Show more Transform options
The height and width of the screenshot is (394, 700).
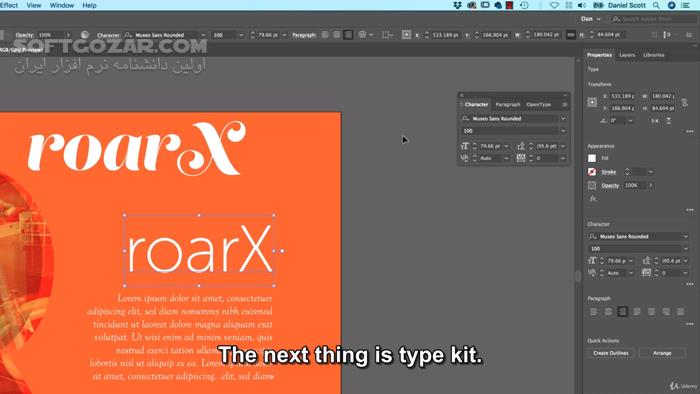pos(690,132)
